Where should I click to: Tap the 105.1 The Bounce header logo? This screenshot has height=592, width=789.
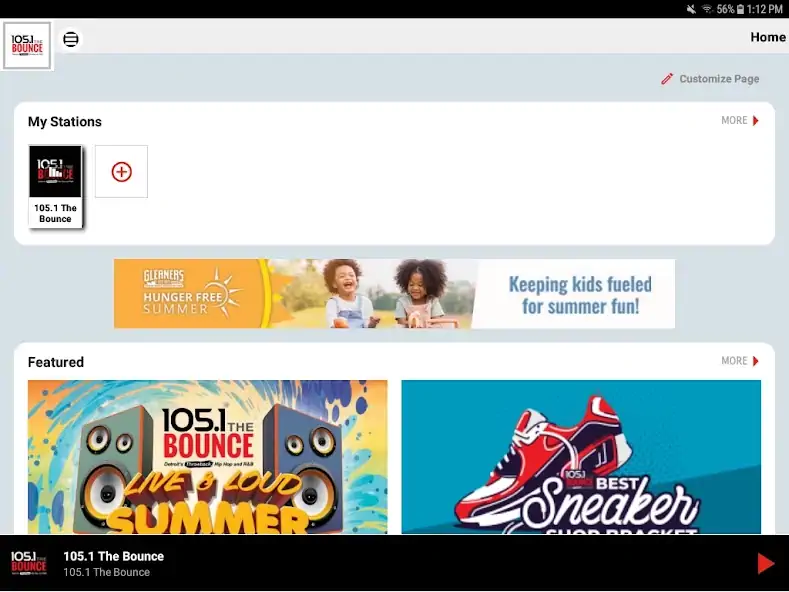[x=27, y=45]
